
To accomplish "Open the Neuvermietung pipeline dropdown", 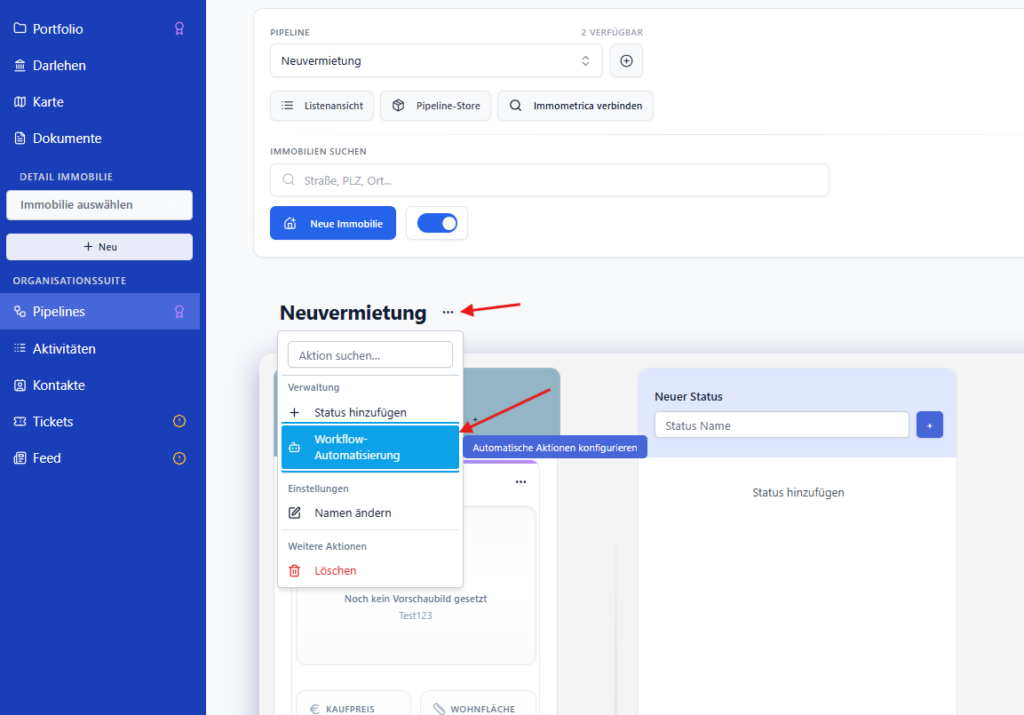I will [435, 61].
